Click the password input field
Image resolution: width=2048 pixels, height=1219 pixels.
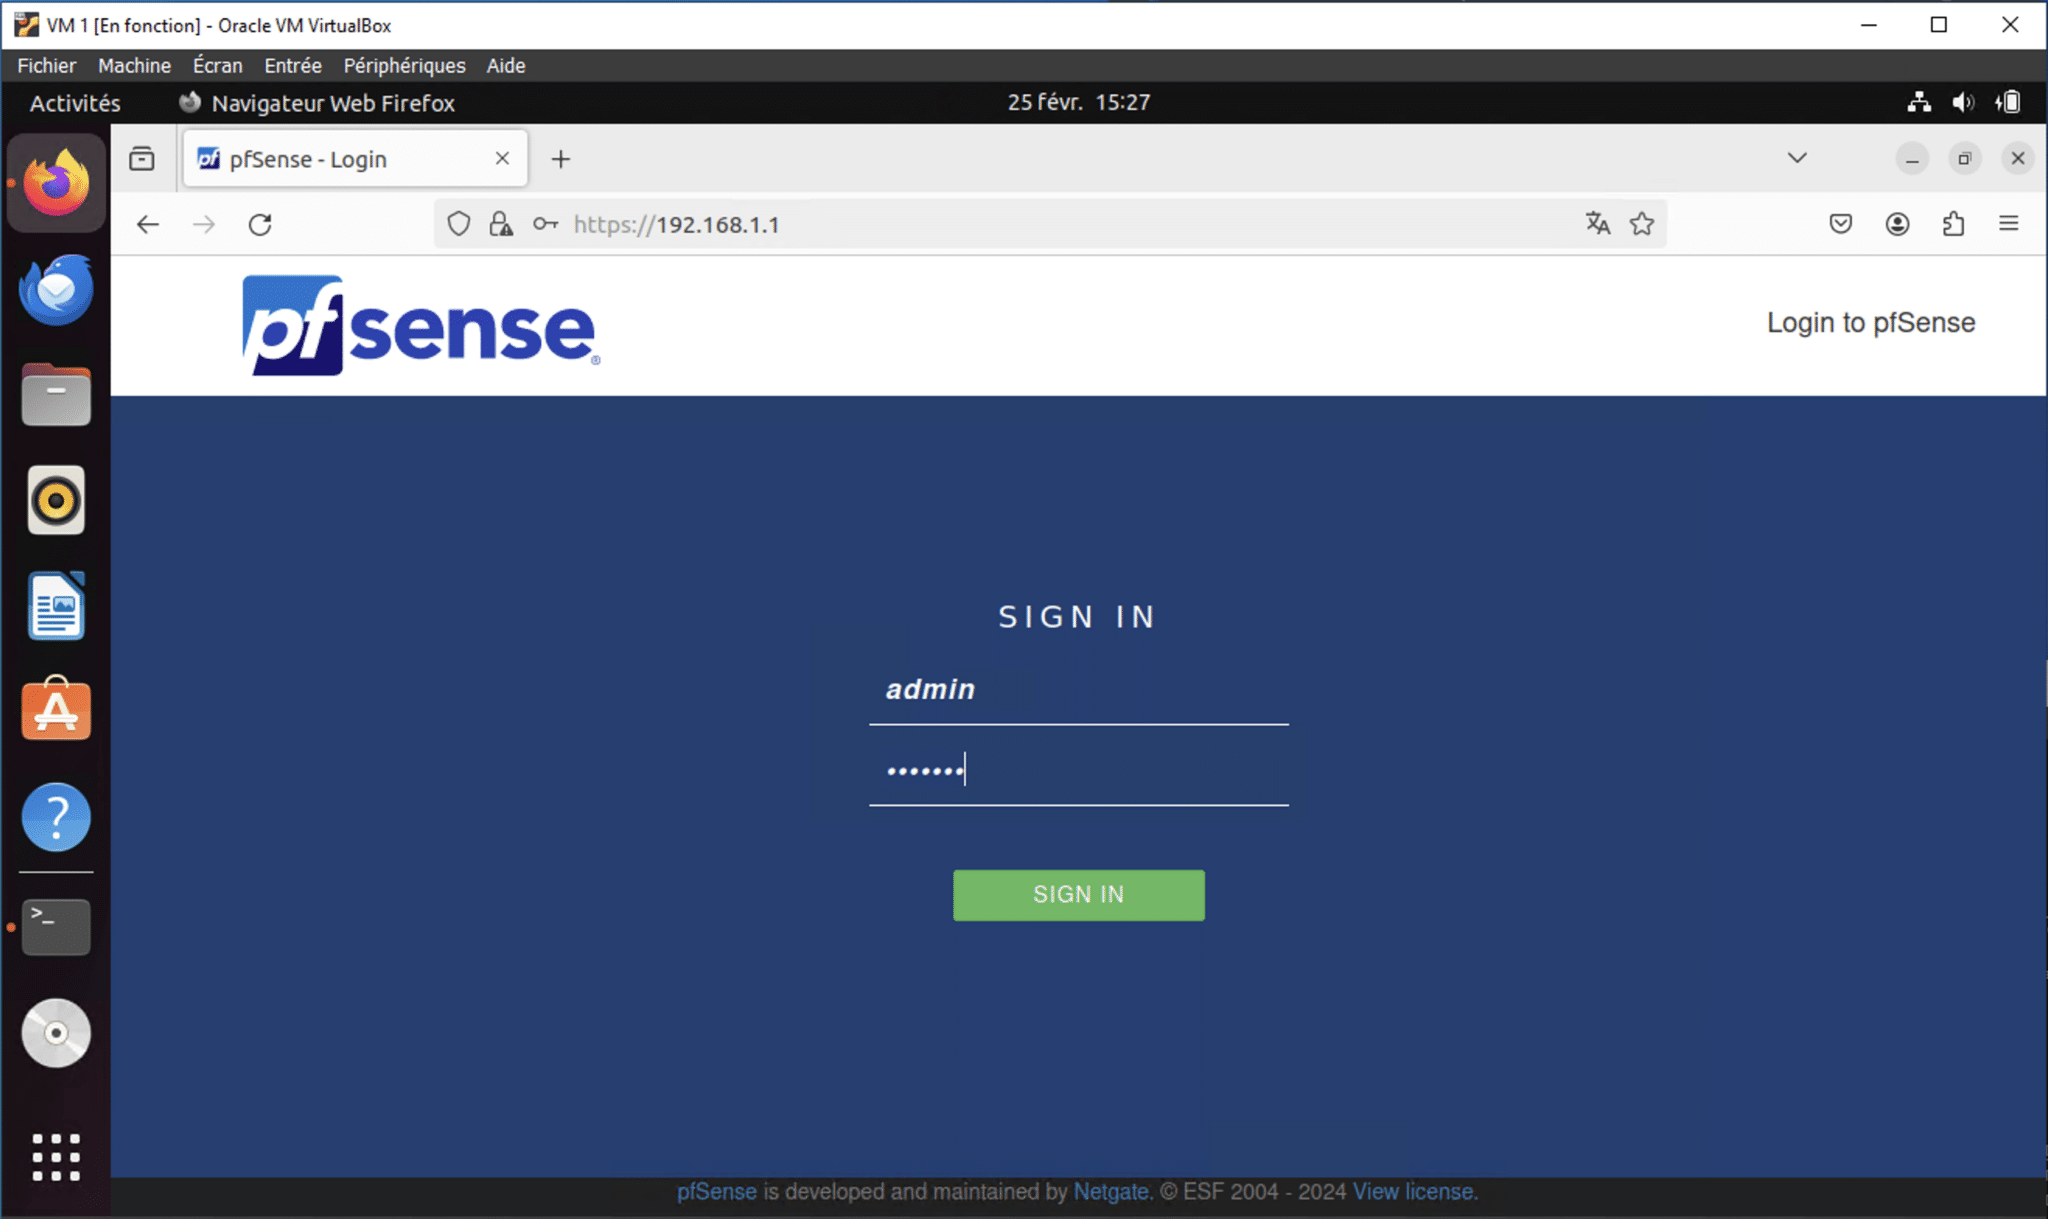(x=1078, y=770)
